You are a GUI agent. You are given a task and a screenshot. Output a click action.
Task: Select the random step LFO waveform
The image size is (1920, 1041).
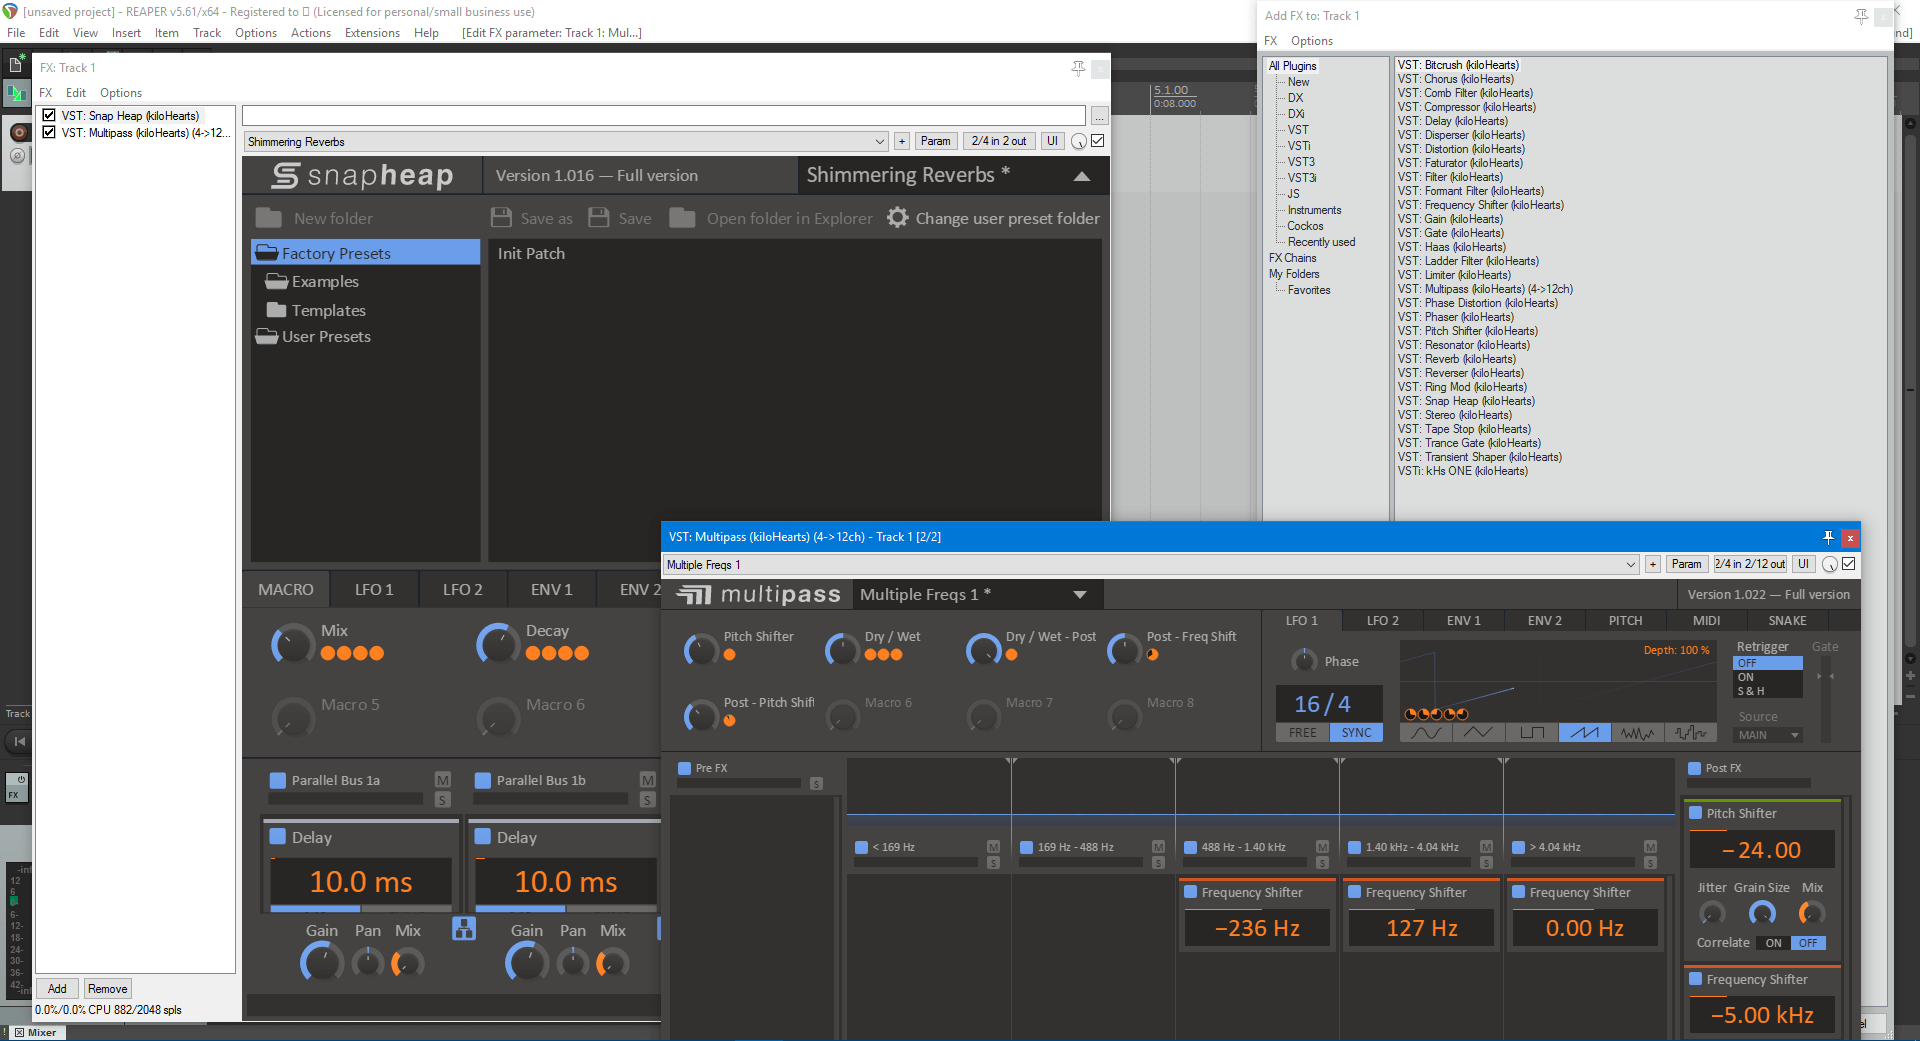(1690, 733)
